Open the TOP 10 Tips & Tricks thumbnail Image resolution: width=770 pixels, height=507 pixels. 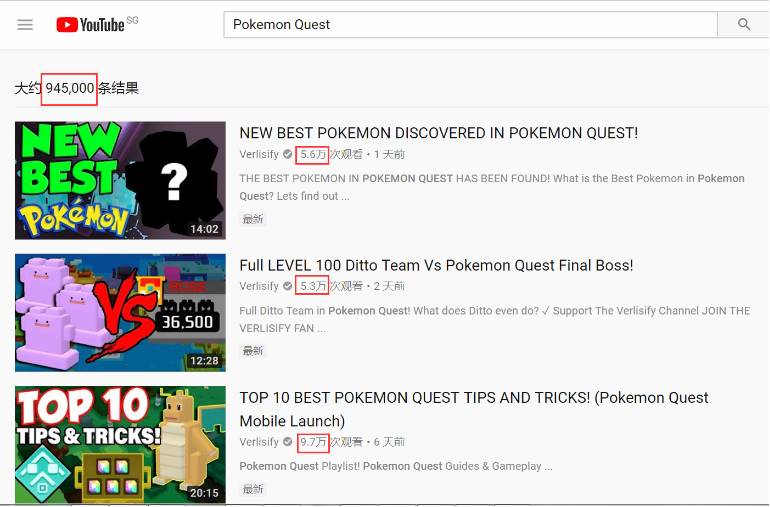[120, 444]
